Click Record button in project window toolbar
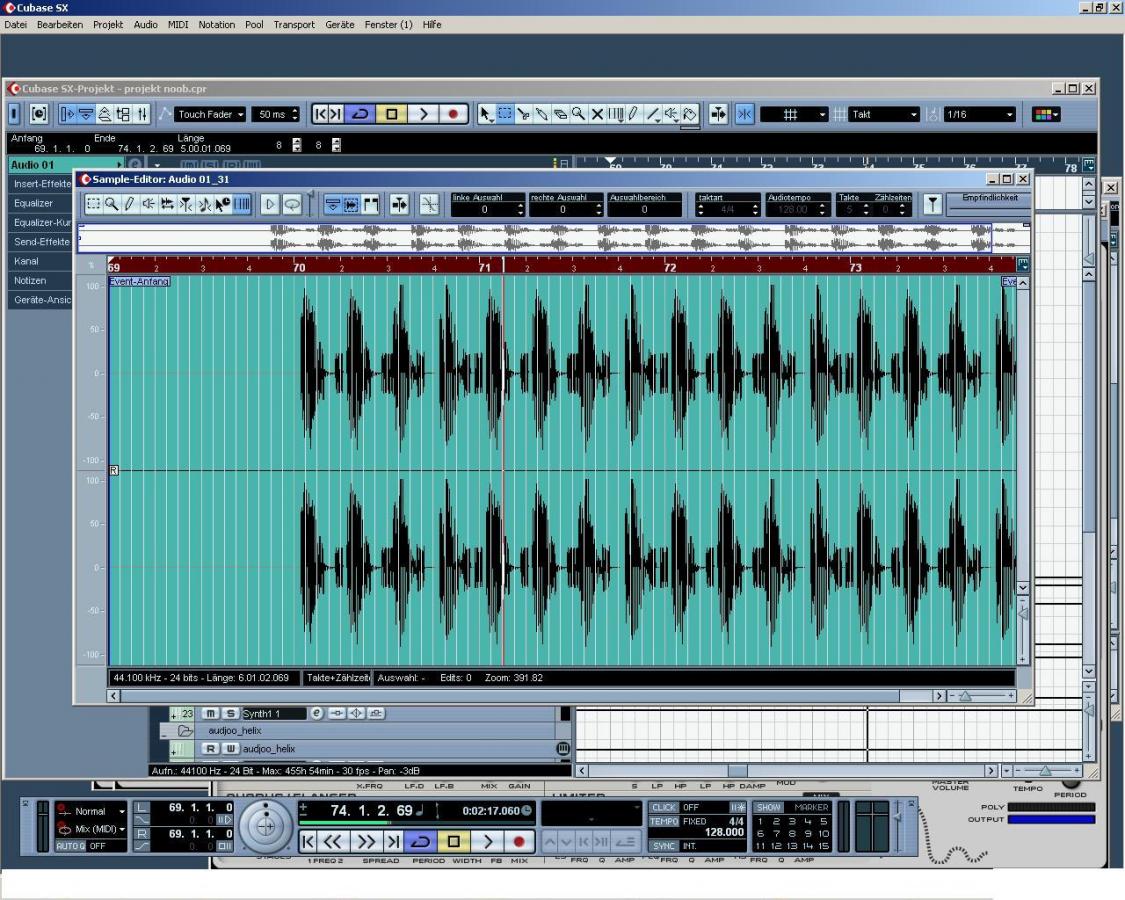 [x=453, y=114]
